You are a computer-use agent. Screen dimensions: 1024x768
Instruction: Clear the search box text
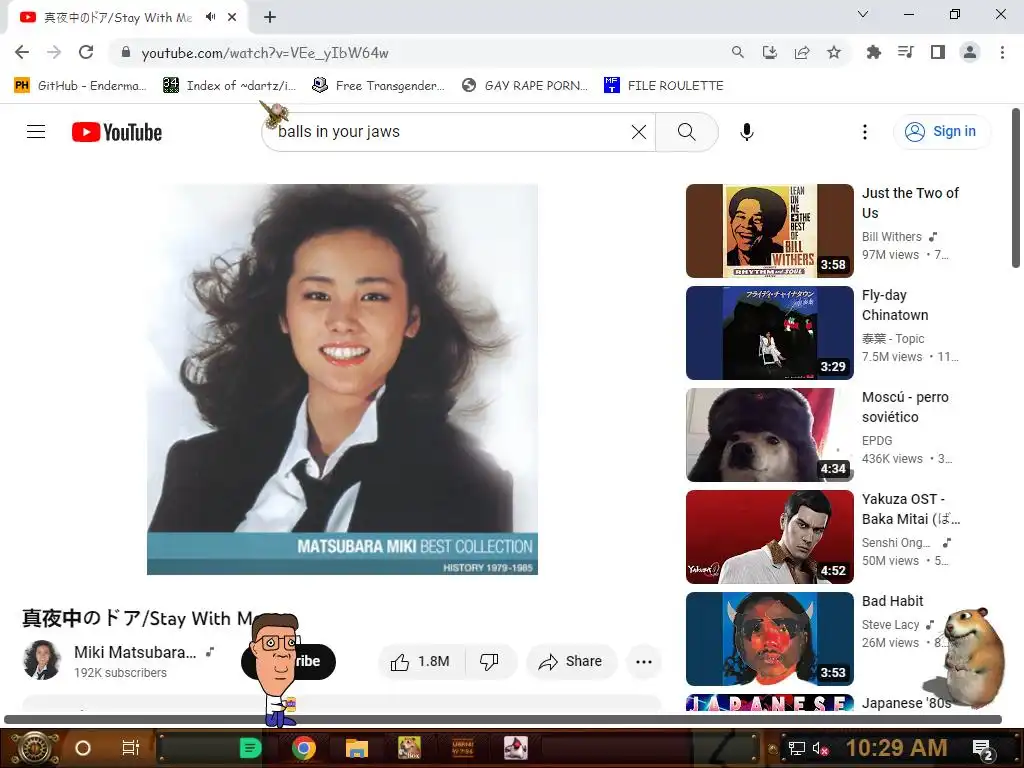click(639, 132)
